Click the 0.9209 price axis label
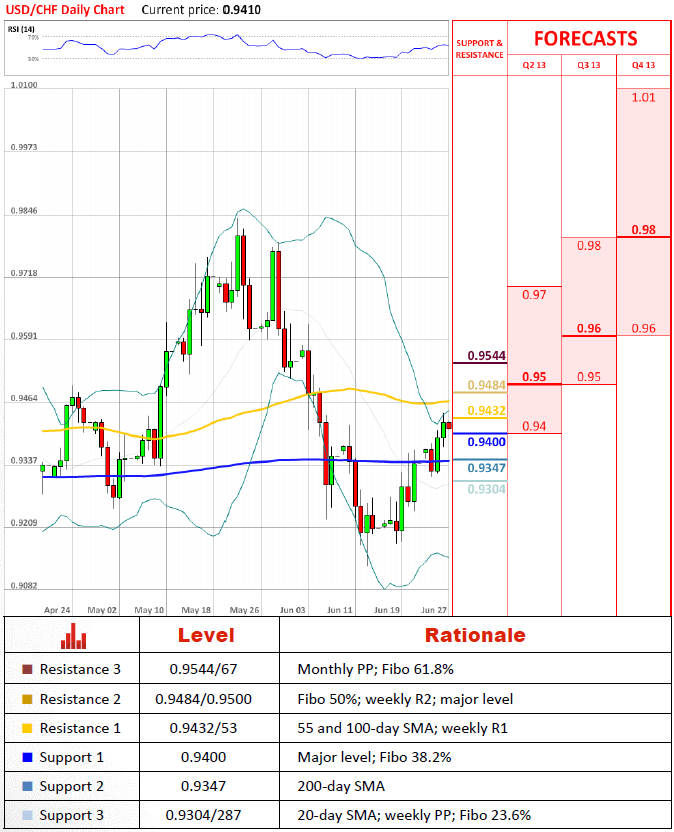Image resolution: width=674 pixels, height=832 pixels. [24, 523]
